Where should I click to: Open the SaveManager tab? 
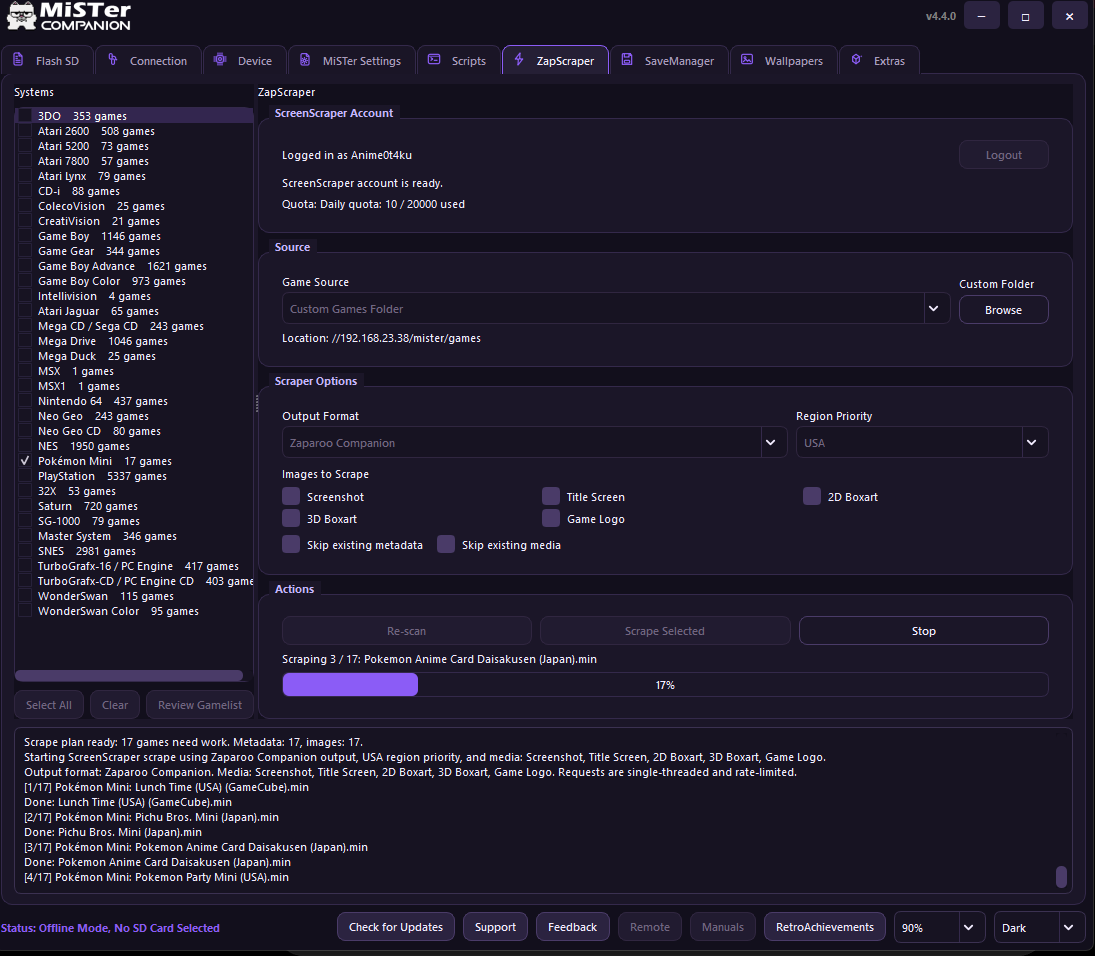(x=669, y=60)
